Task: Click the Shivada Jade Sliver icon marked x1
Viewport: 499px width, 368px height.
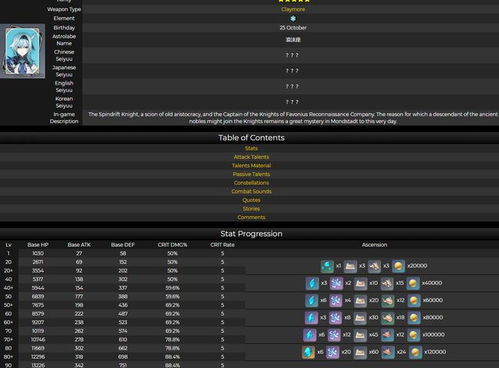Action: [x=327, y=266]
